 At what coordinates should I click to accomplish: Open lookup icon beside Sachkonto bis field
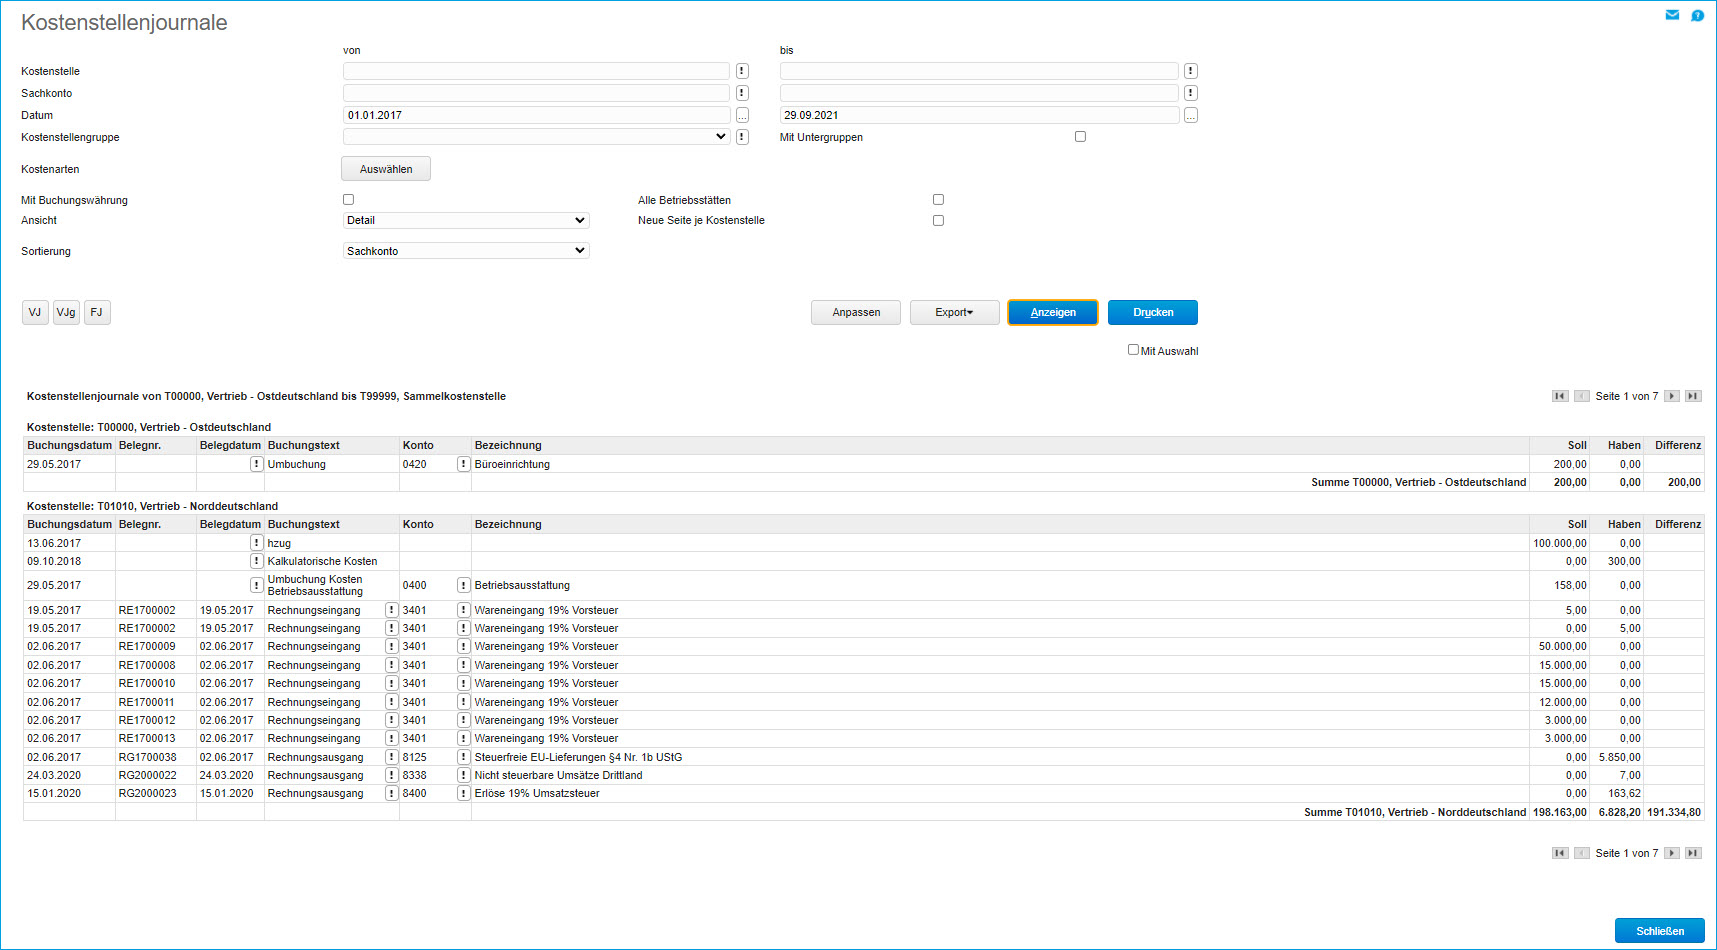coord(1190,93)
